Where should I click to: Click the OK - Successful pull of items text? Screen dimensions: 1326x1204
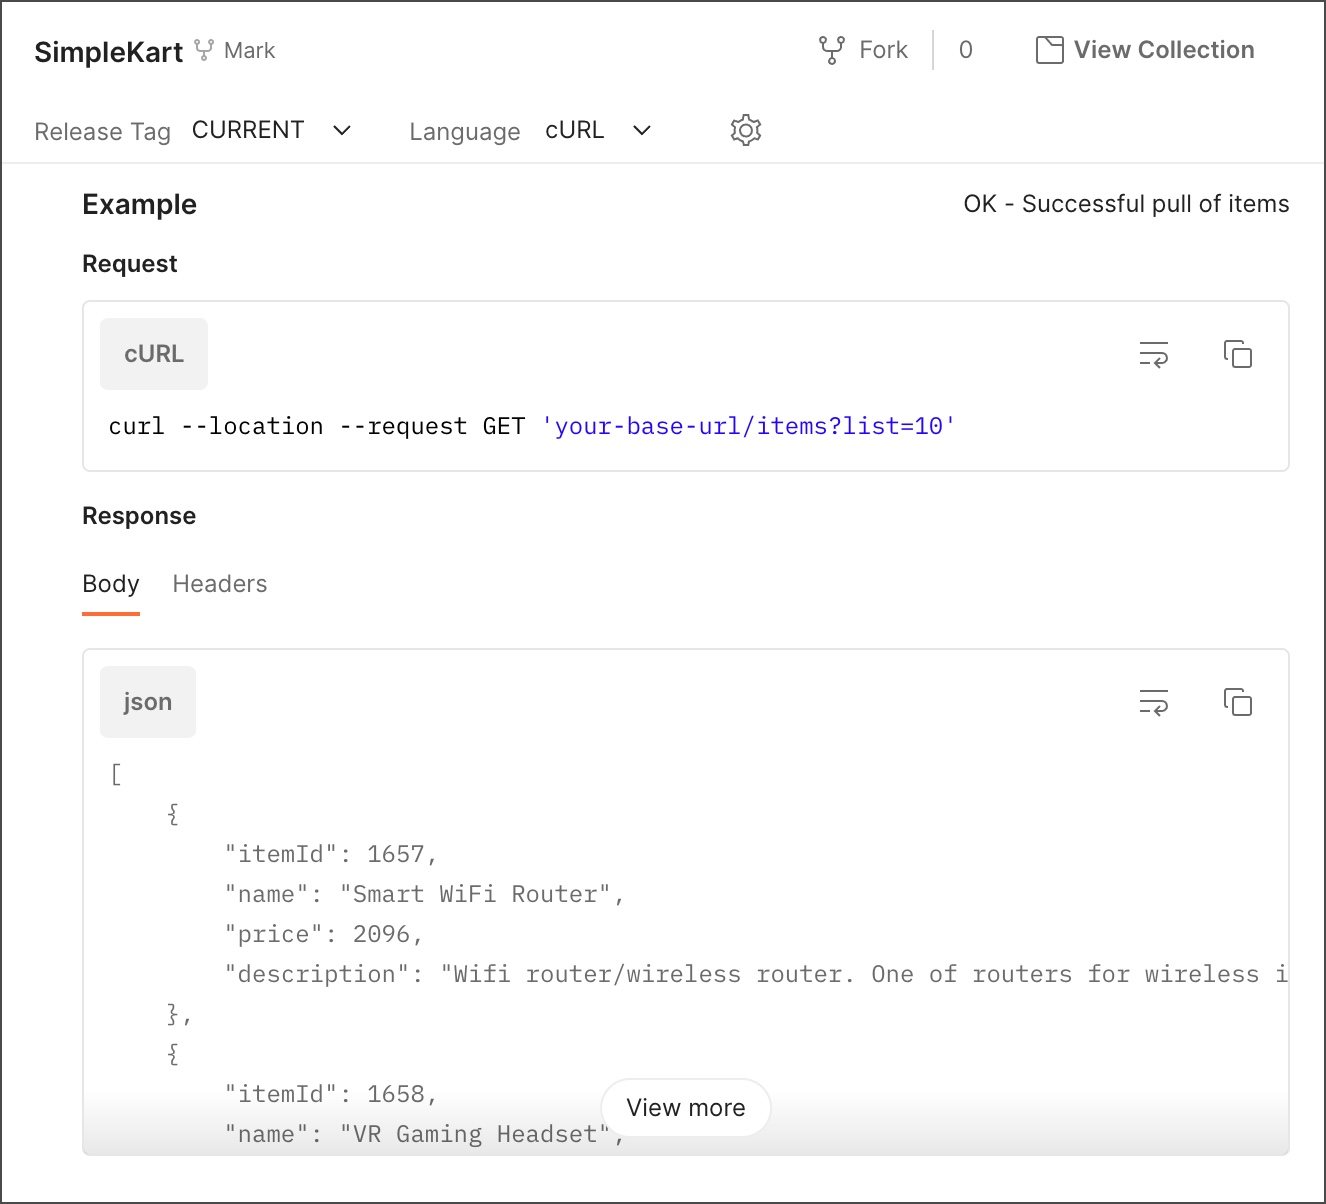tap(1126, 204)
